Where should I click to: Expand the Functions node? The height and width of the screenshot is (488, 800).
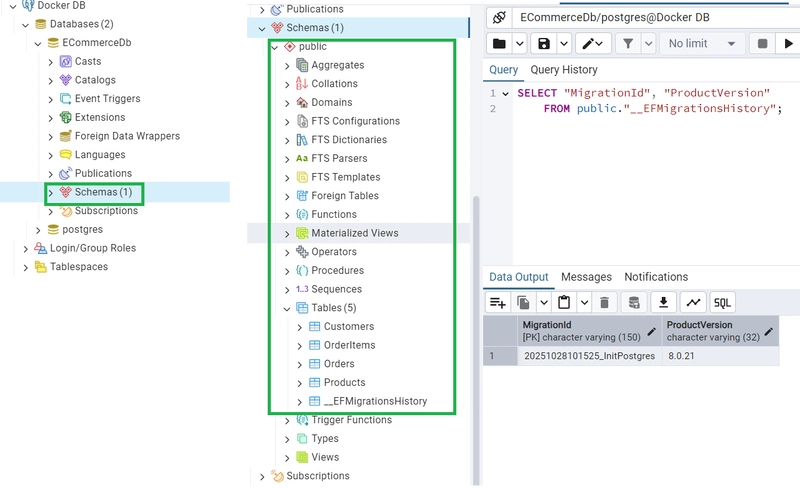click(x=287, y=215)
